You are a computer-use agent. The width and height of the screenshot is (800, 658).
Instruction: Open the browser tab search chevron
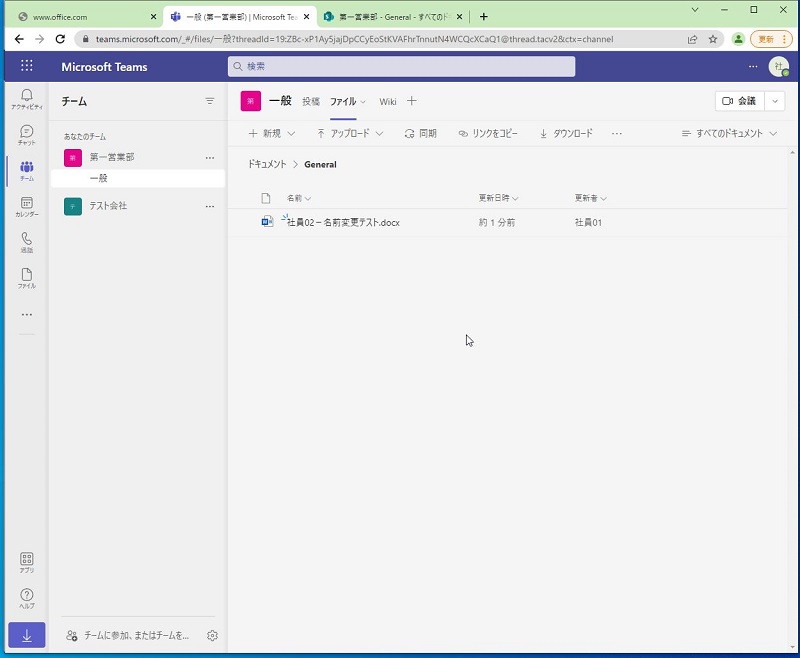695,10
